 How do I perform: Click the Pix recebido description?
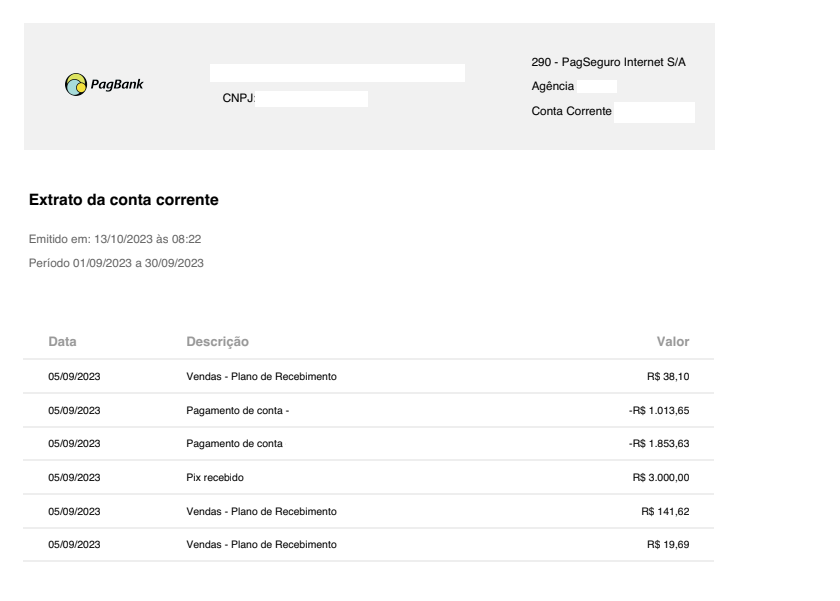coord(215,477)
